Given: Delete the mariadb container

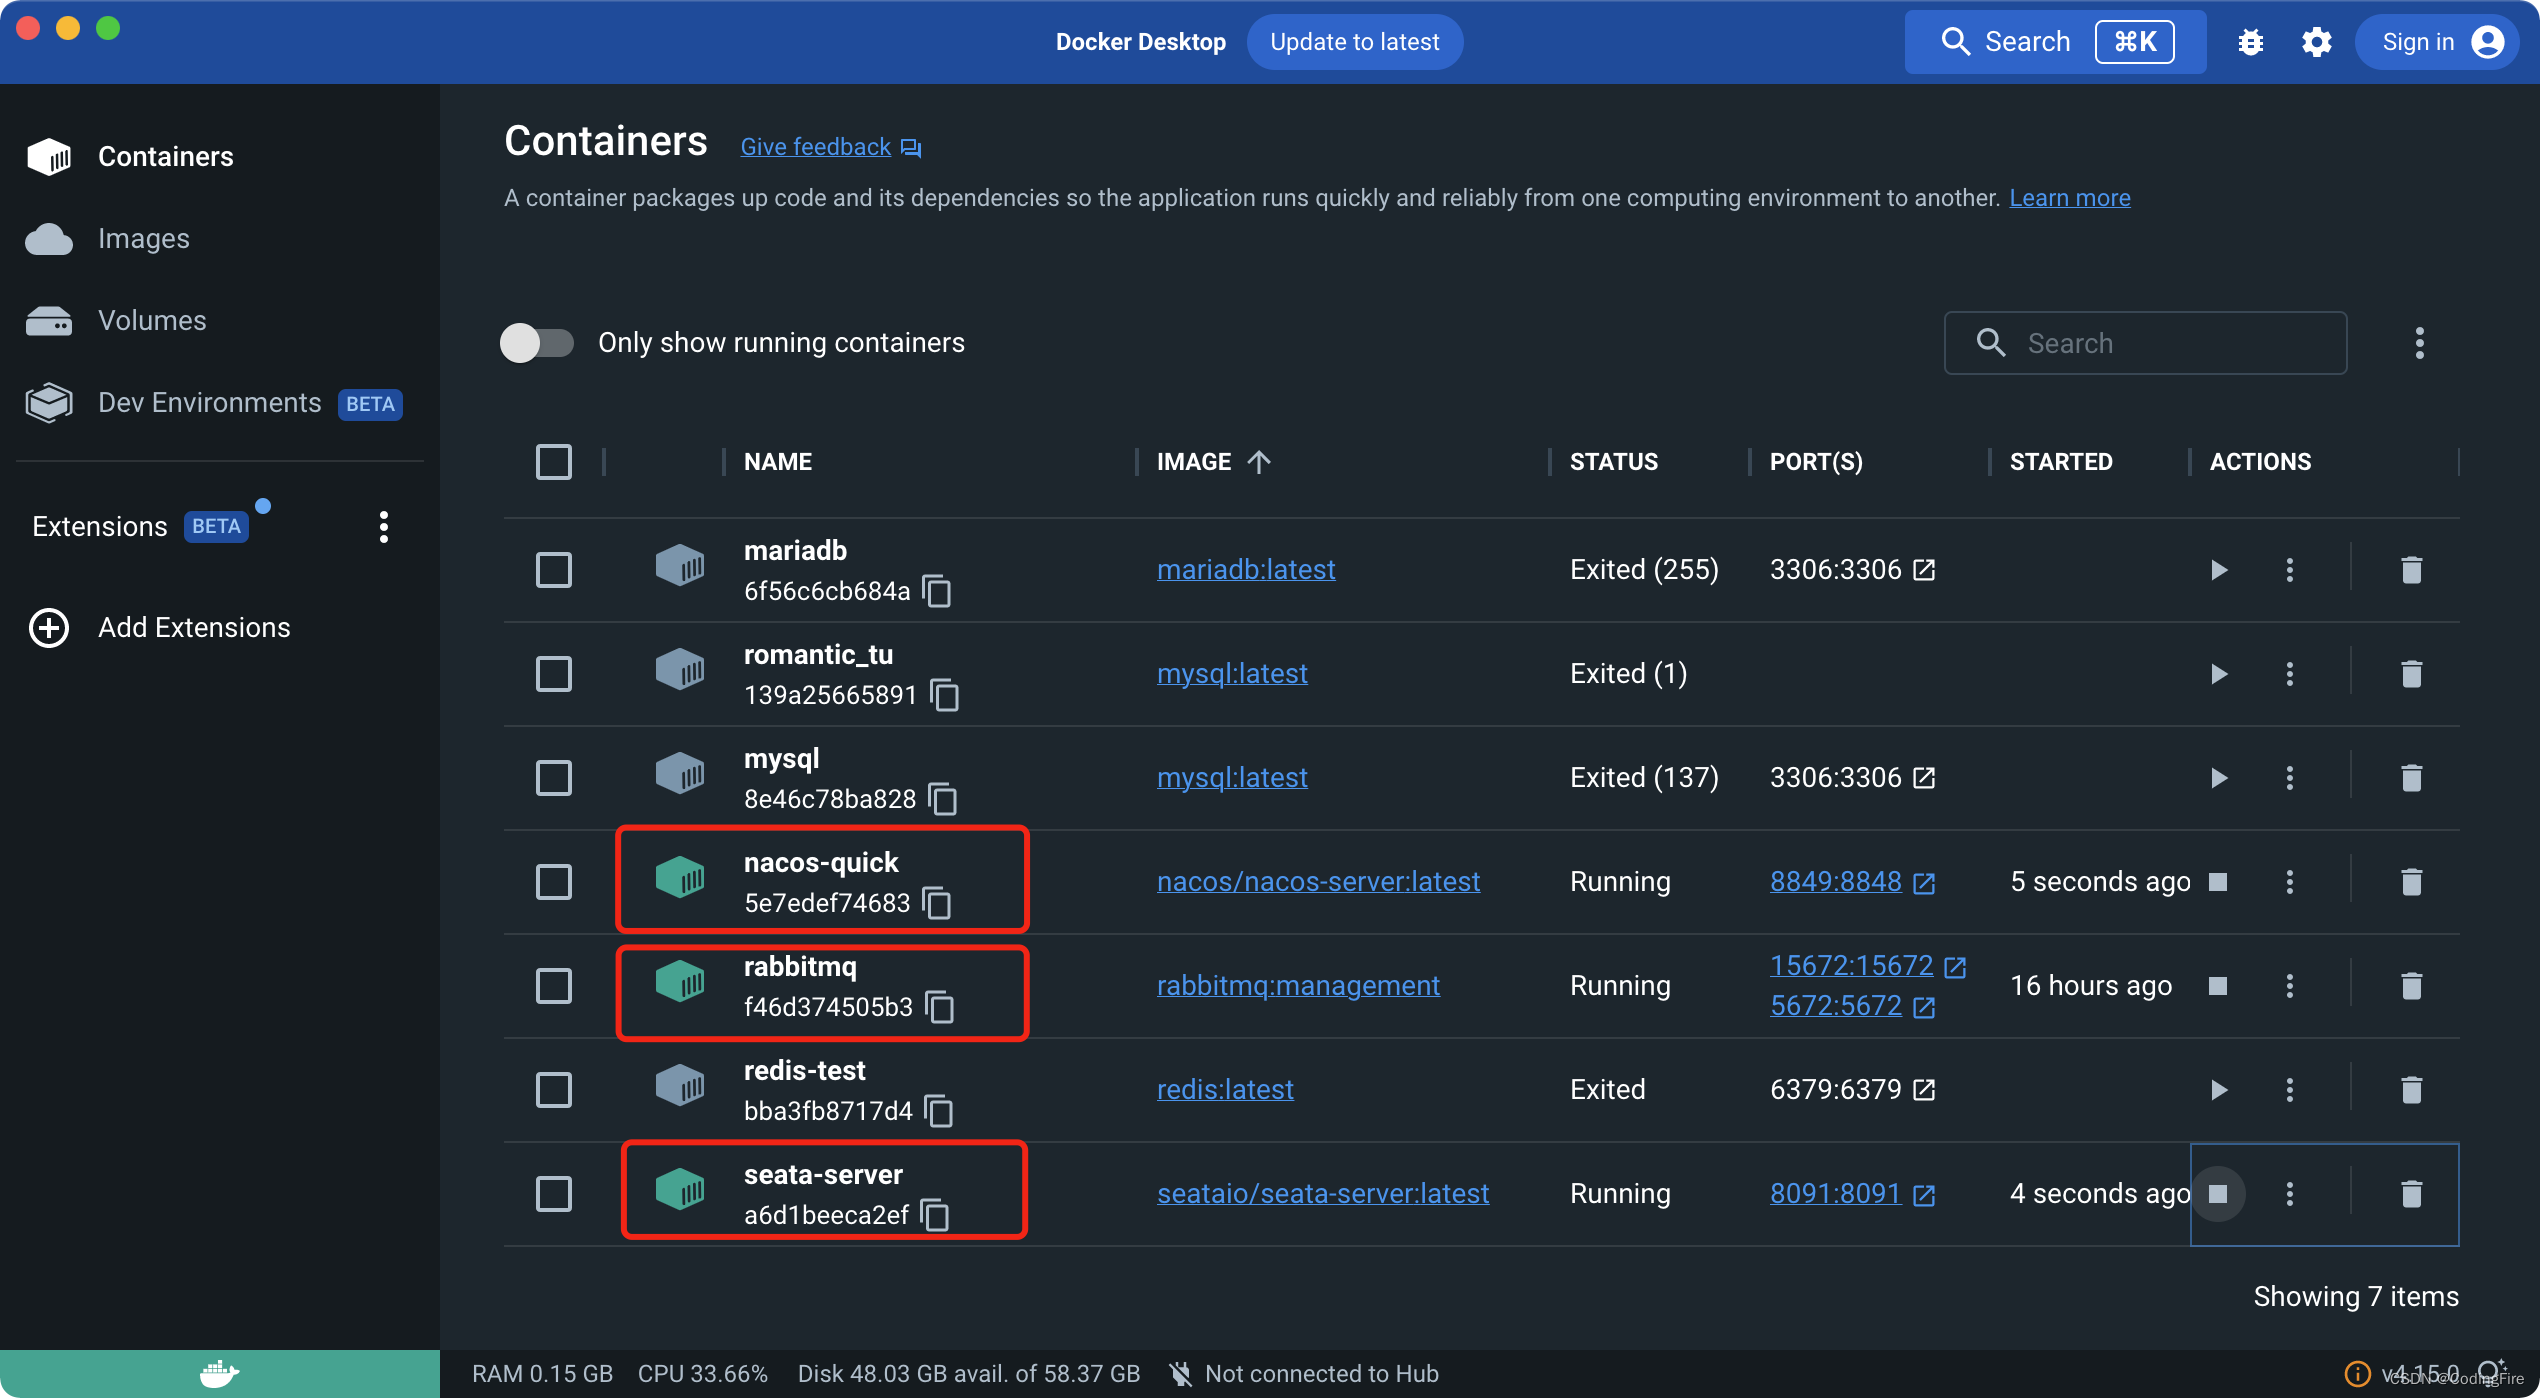Looking at the screenshot, I should point(2411,570).
